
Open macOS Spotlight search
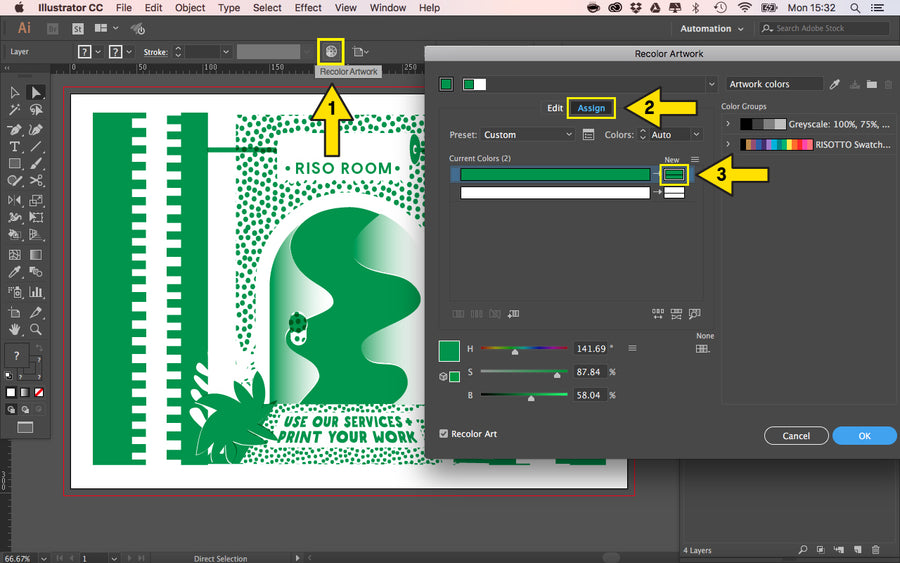(855, 7)
